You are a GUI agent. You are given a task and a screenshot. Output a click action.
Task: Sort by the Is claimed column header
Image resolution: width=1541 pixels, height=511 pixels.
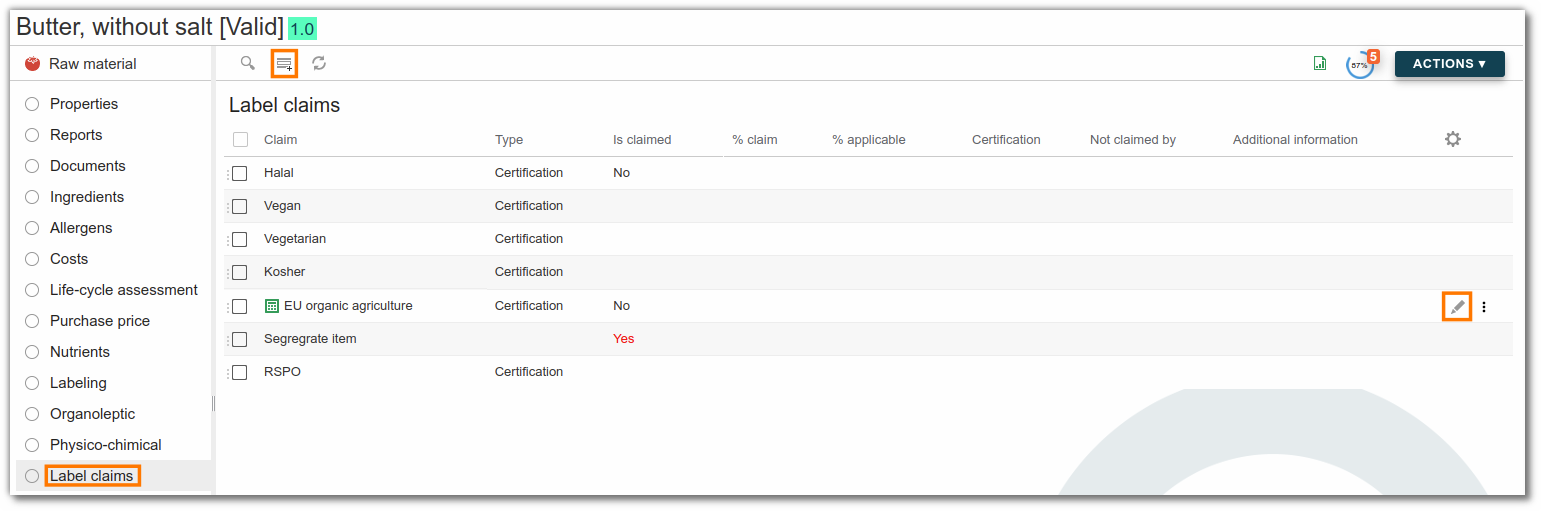coord(642,140)
